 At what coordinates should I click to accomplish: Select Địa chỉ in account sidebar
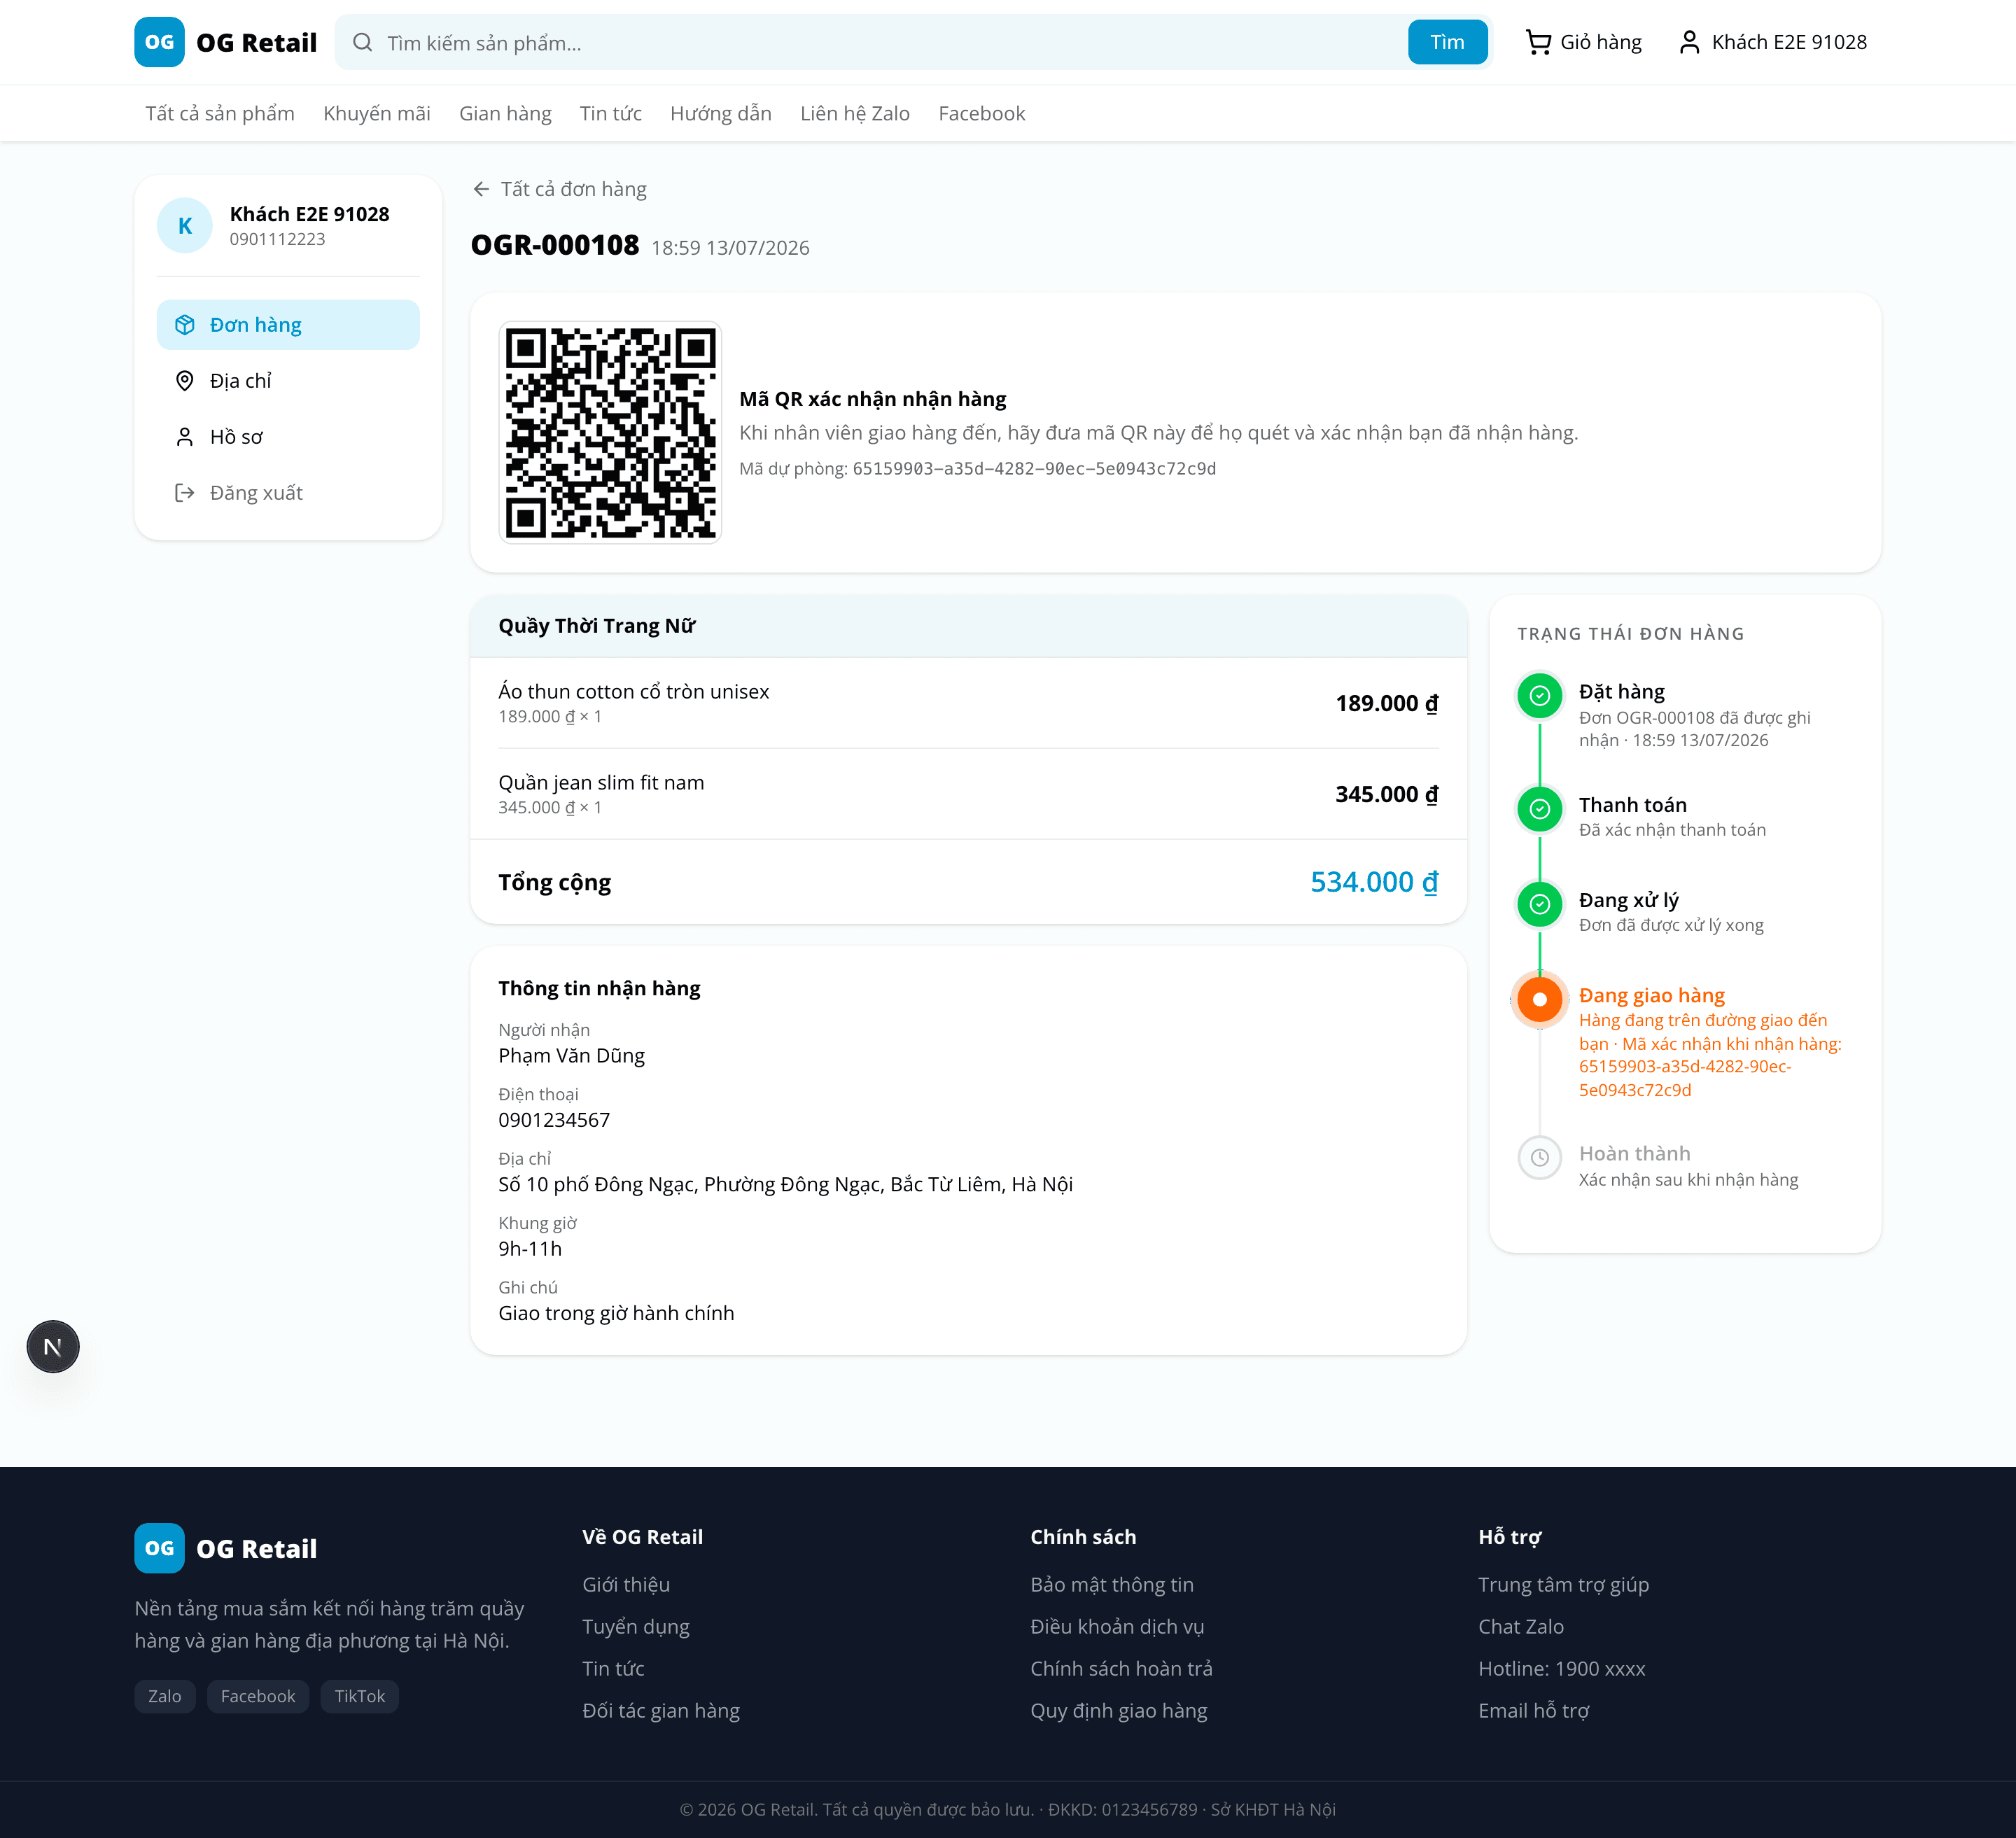[288, 381]
